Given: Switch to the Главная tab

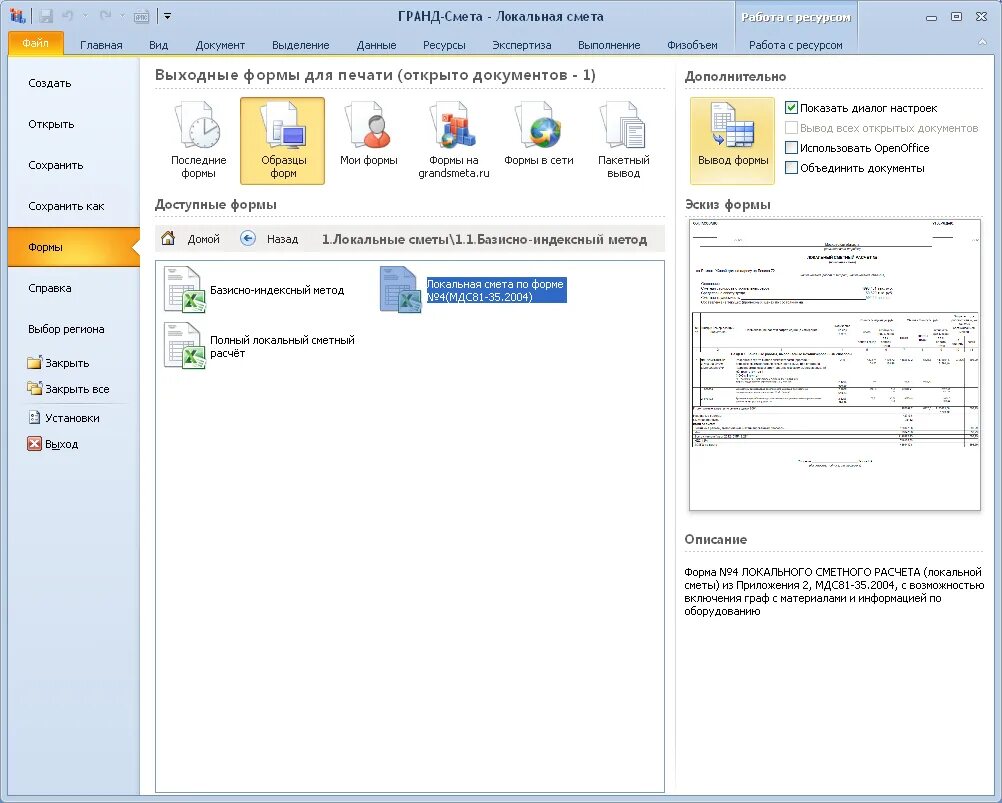Looking at the screenshot, I should click(101, 45).
